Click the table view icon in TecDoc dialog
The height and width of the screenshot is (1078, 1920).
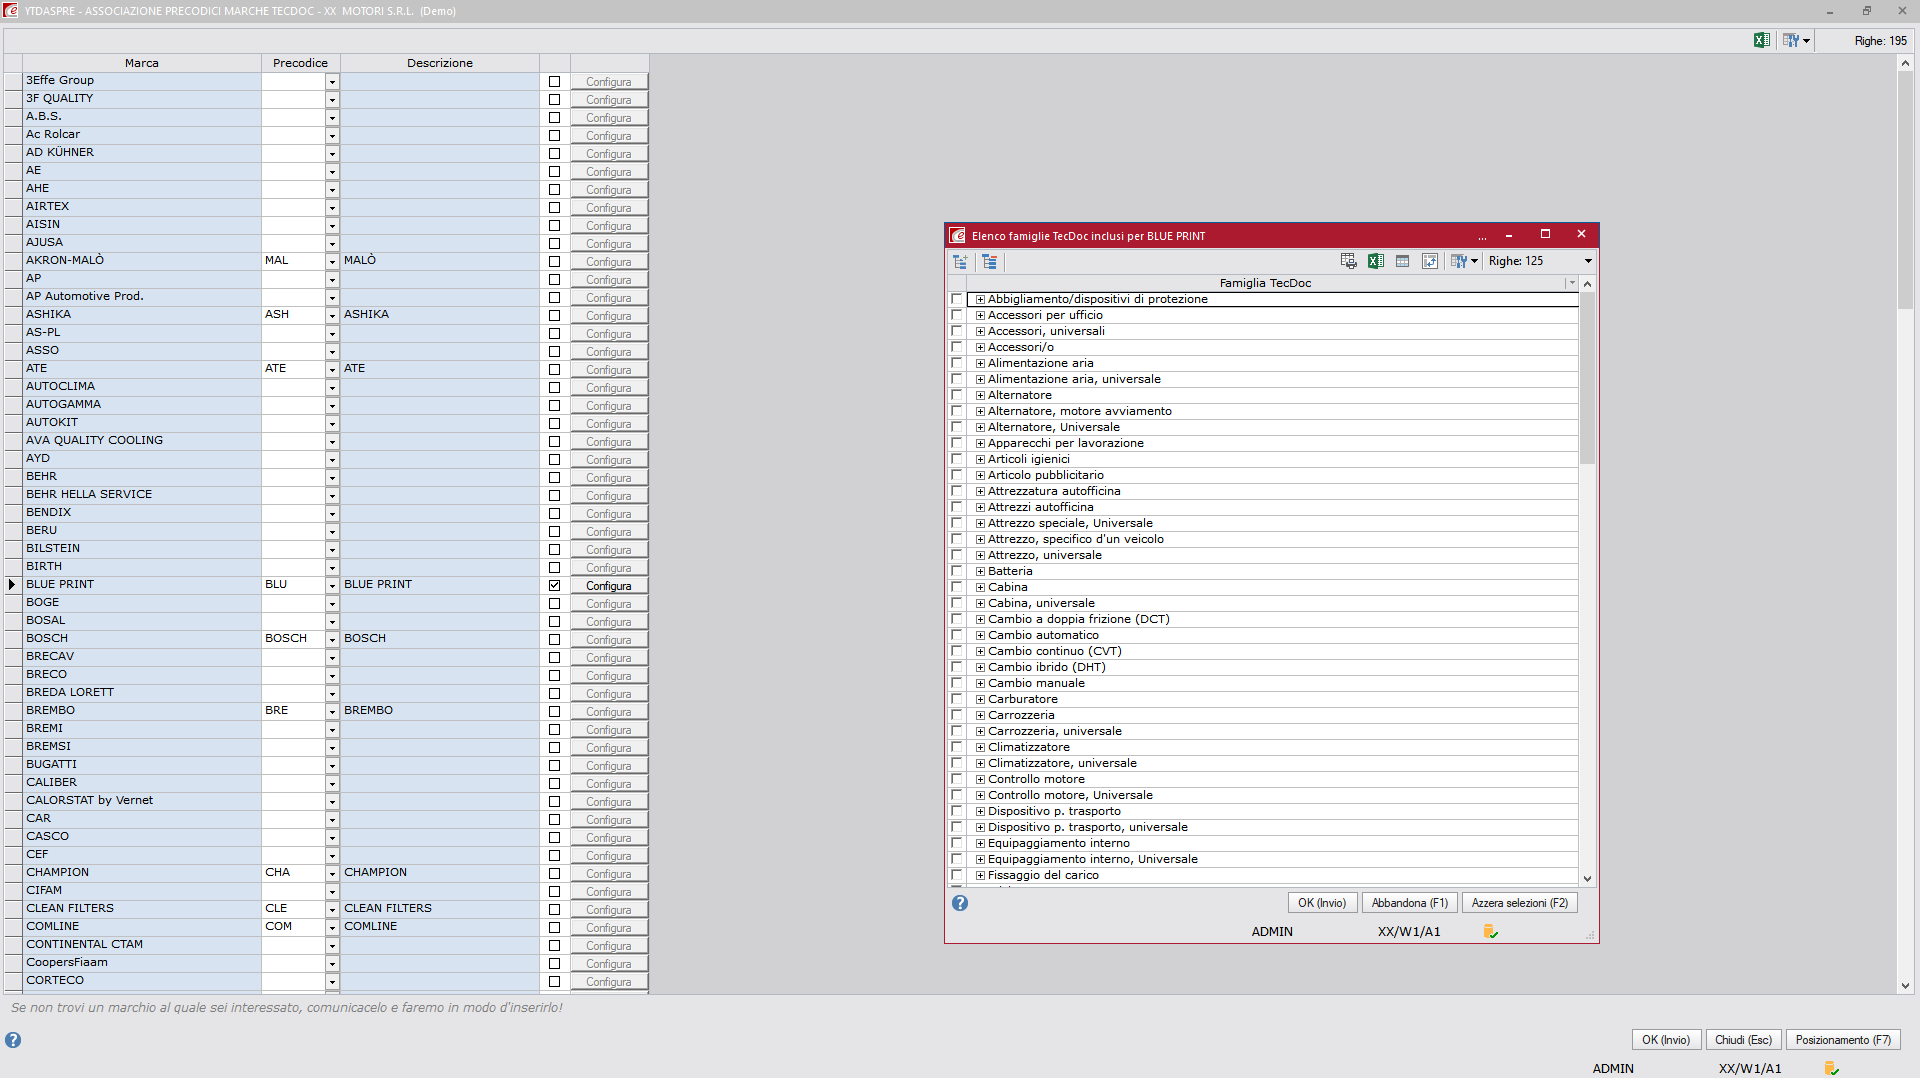point(1403,261)
